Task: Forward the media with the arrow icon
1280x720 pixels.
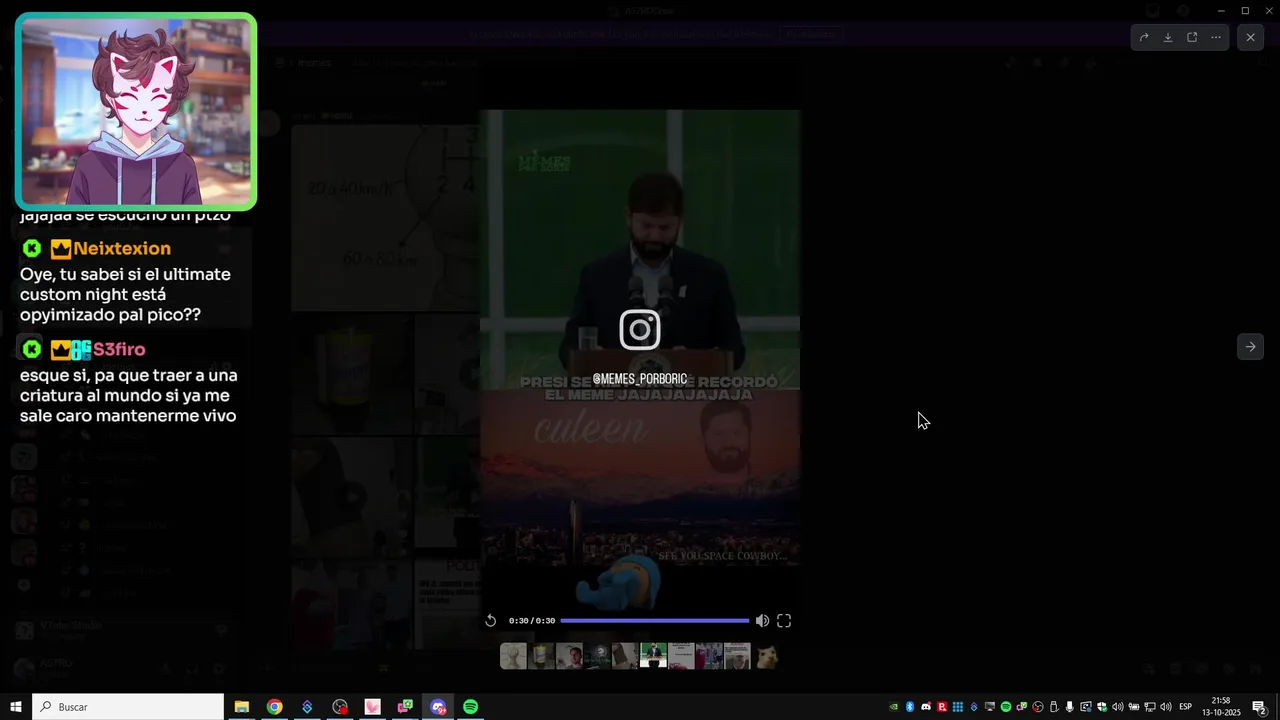Action: (1144, 37)
